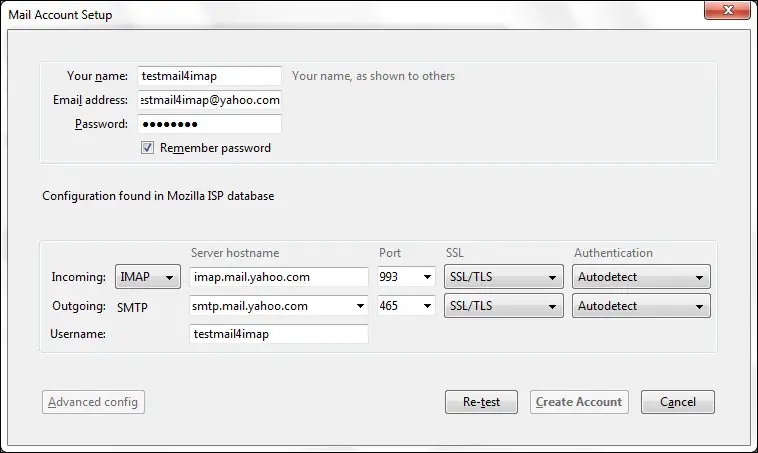758x453 pixels.
Task: Cancel the mail account setup
Action: (678, 402)
